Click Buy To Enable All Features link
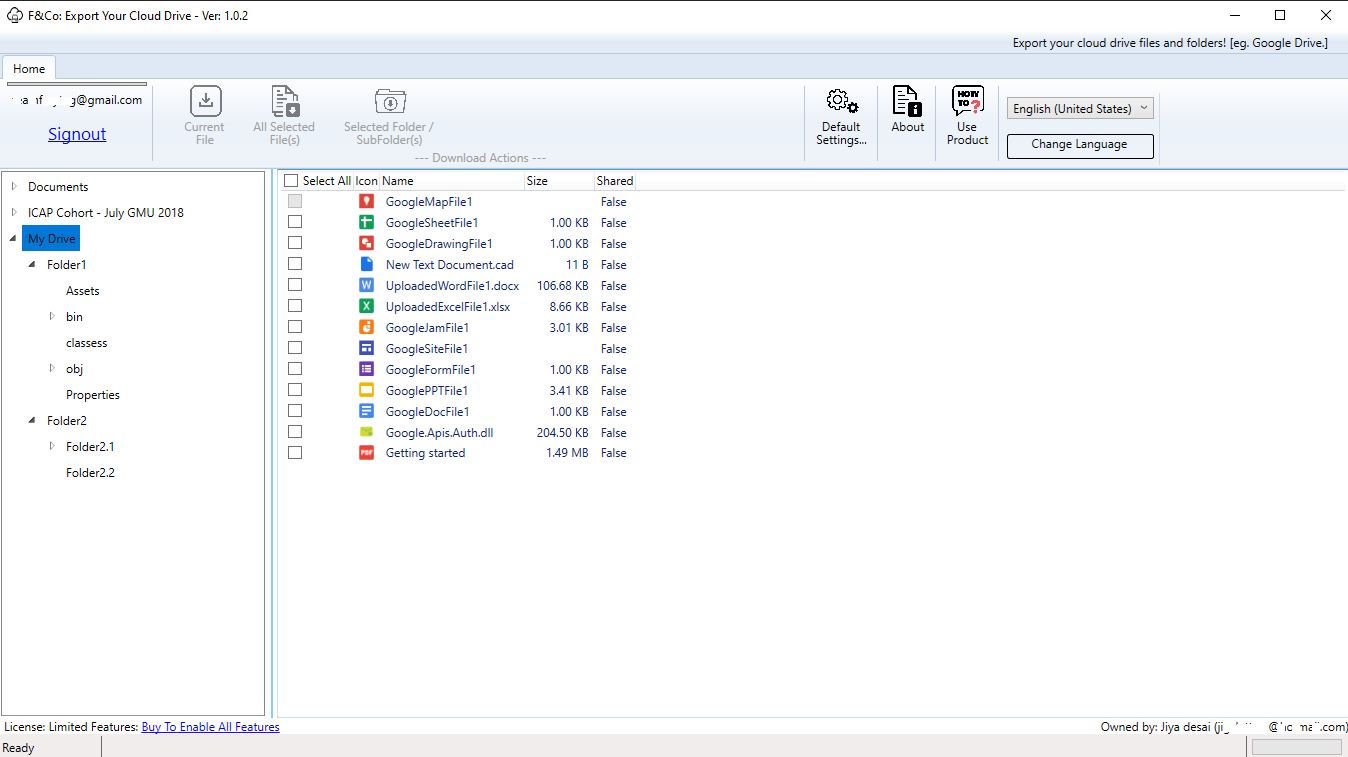The height and width of the screenshot is (757, 1348). pyautogui.click(x=211, y=727)
